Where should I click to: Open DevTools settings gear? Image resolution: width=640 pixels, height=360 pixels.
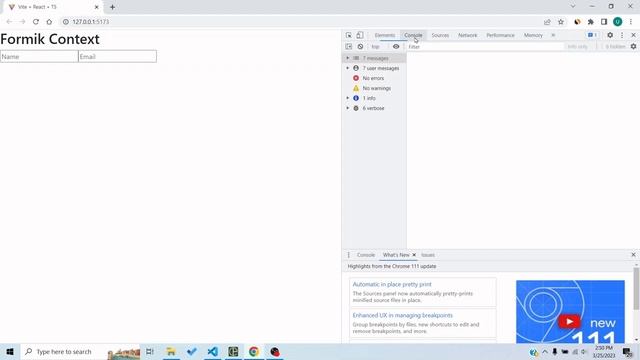pos(610,35)
